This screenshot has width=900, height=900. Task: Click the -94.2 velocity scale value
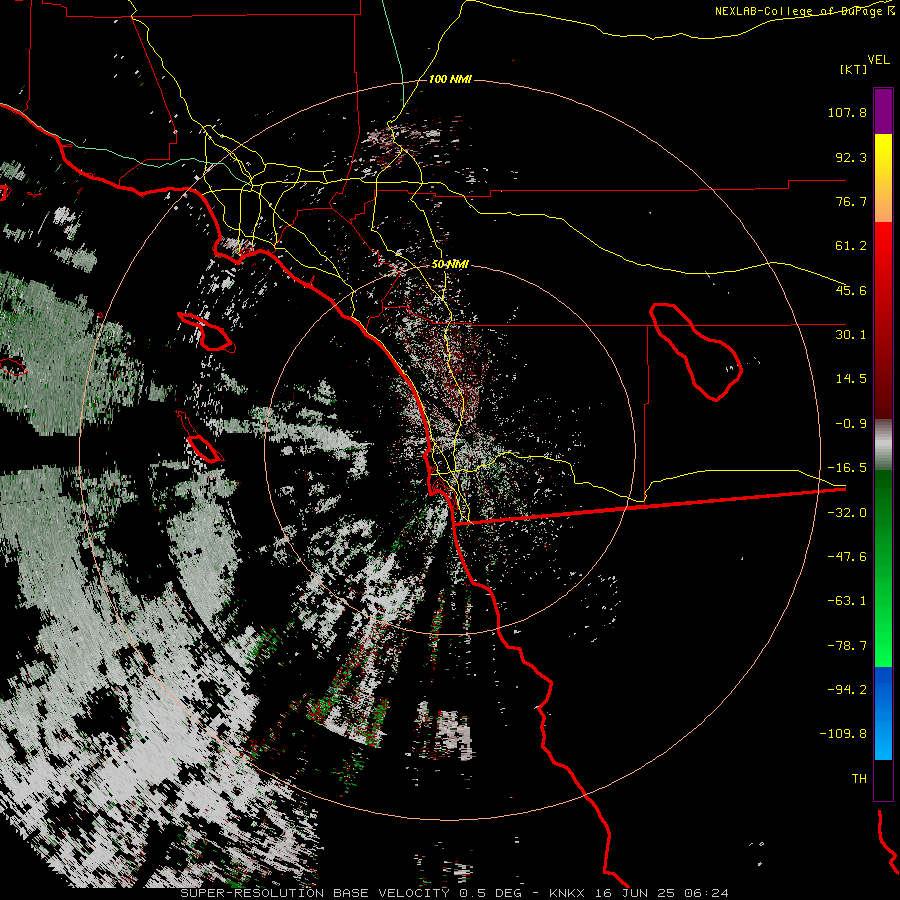[847, 689]
